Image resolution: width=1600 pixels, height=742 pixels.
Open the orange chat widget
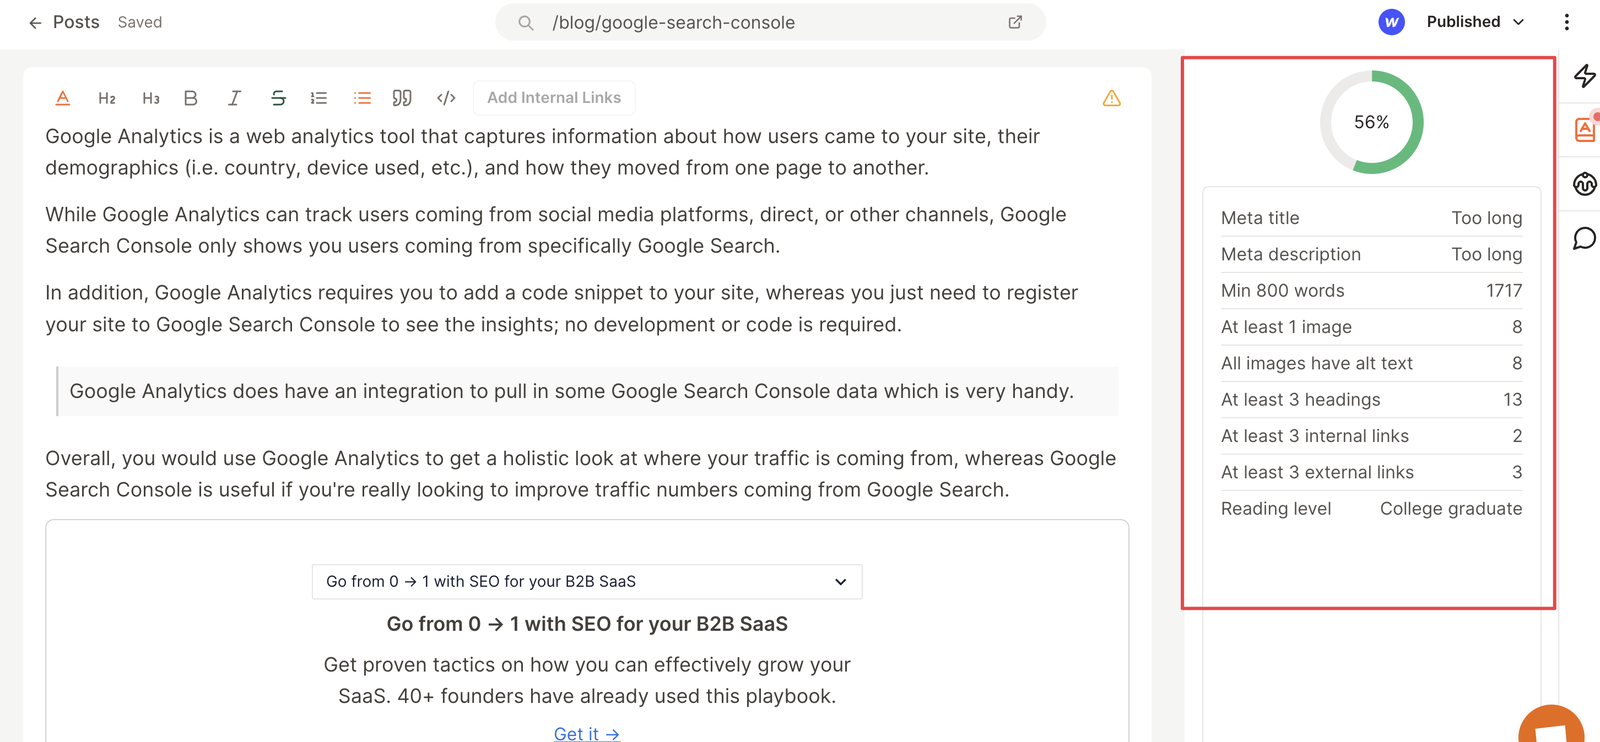1551,724
